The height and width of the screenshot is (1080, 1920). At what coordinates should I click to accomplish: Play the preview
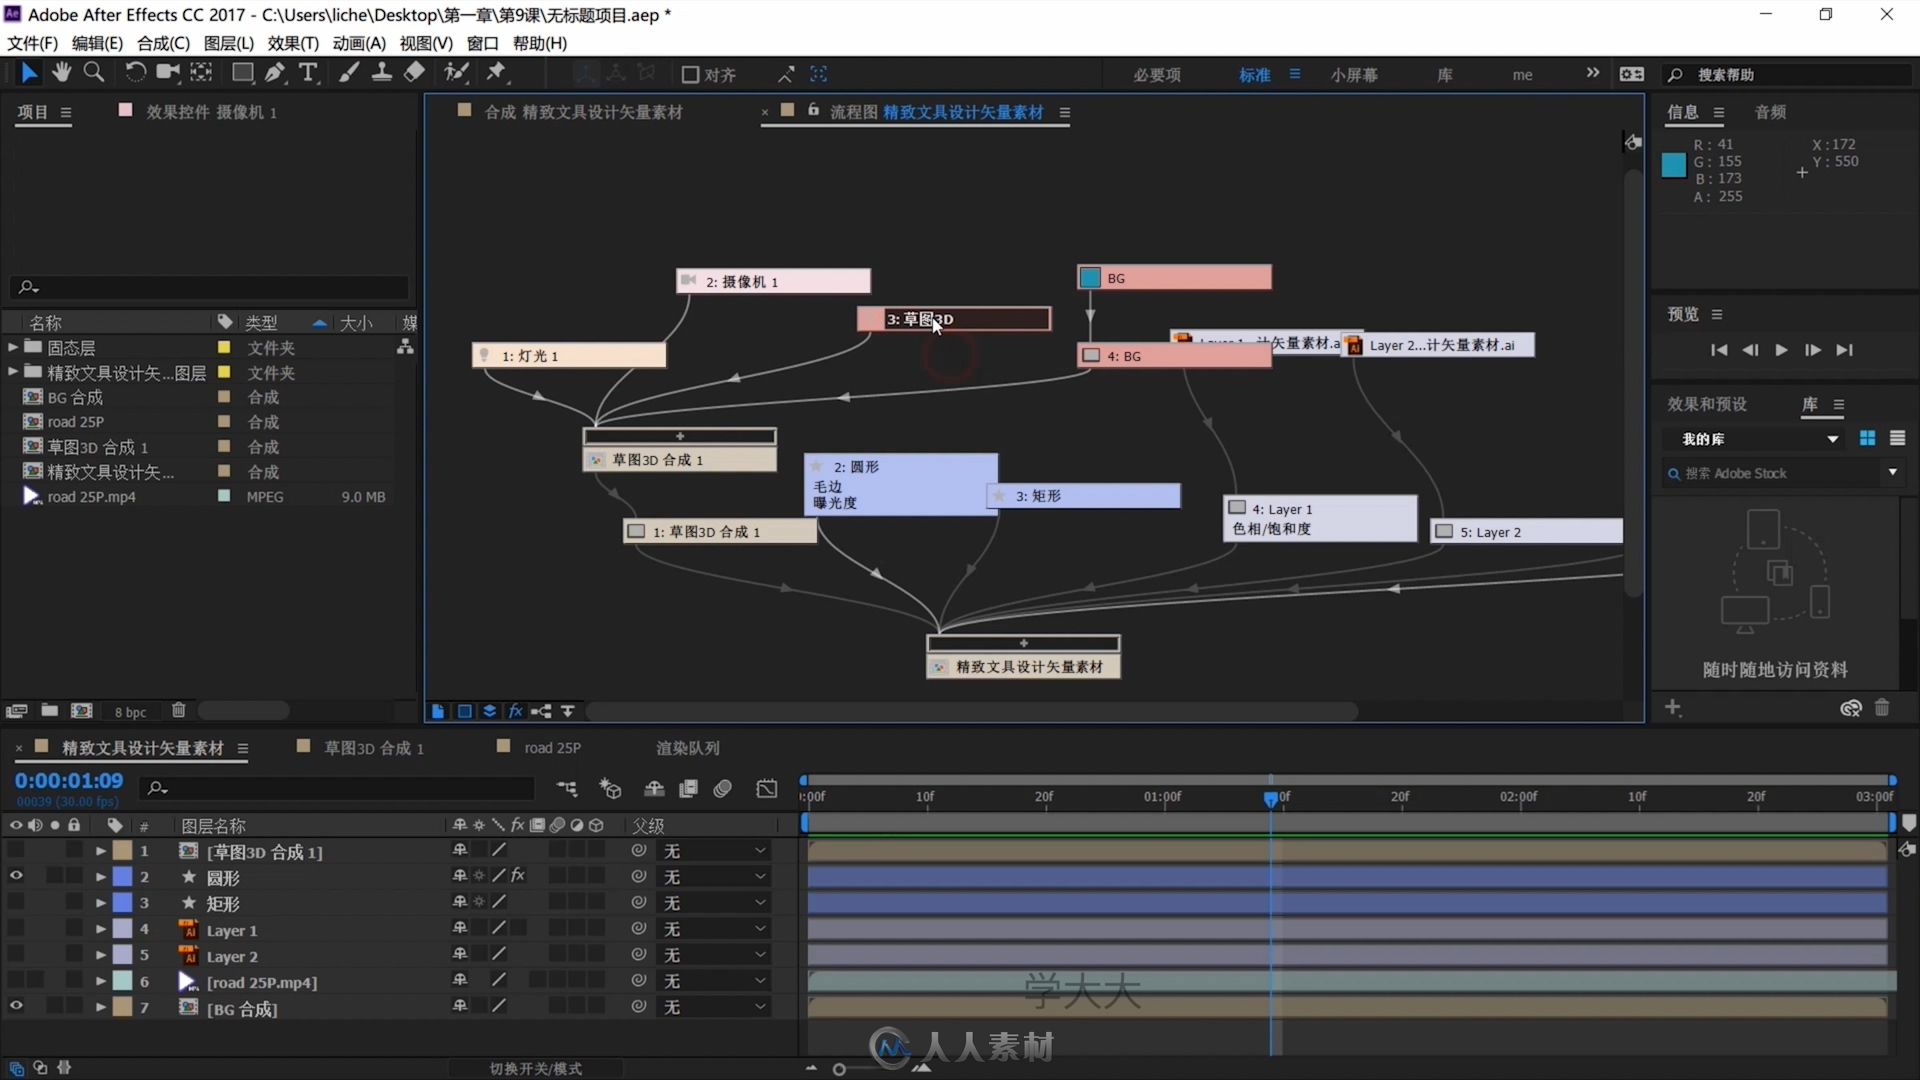(x=1781, y=349)
